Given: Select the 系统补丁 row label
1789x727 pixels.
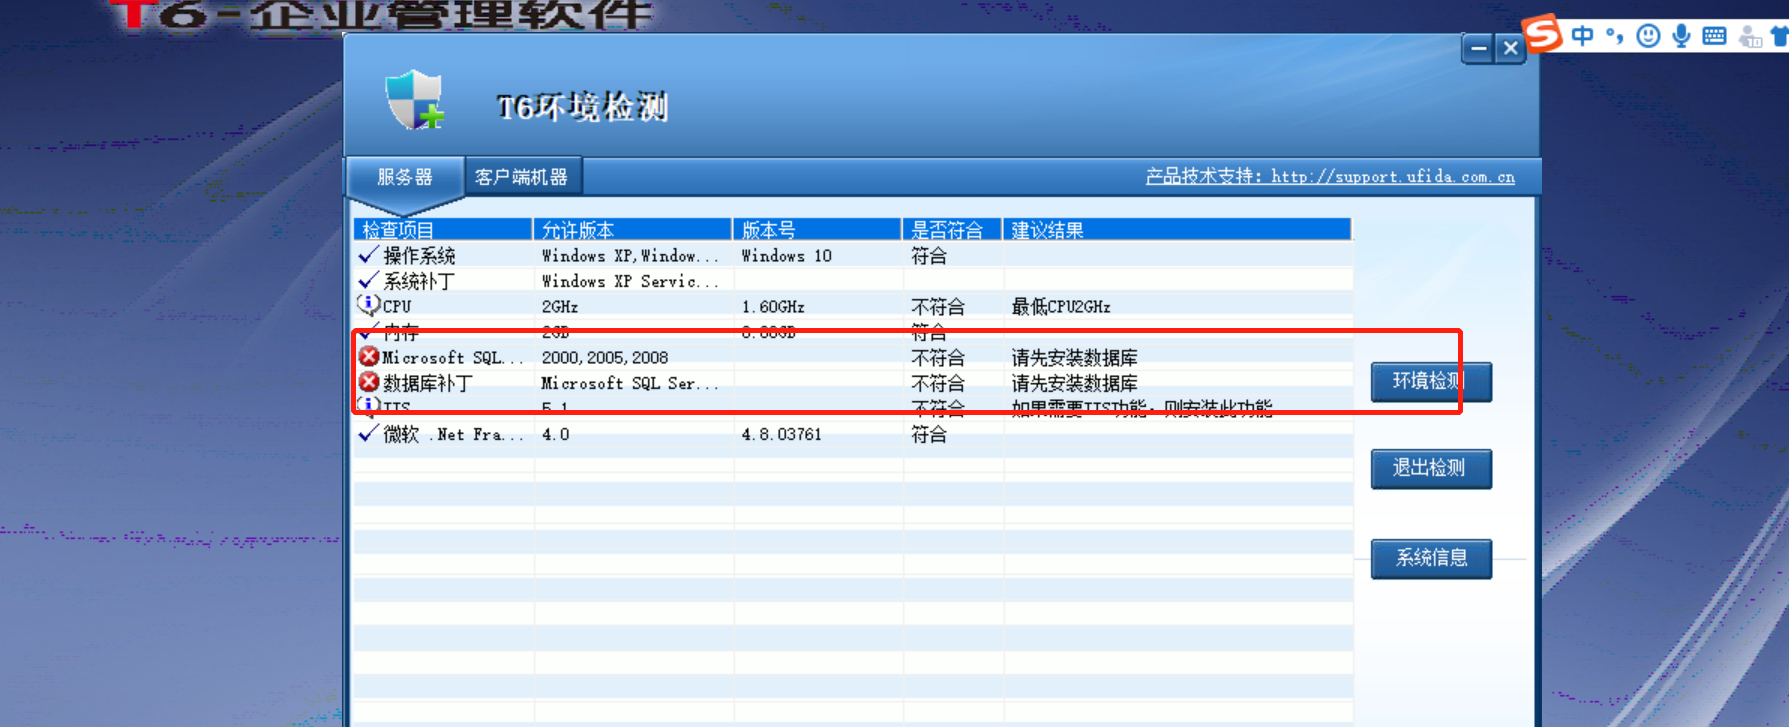Looking at the screenshot, I should point(419,281).
